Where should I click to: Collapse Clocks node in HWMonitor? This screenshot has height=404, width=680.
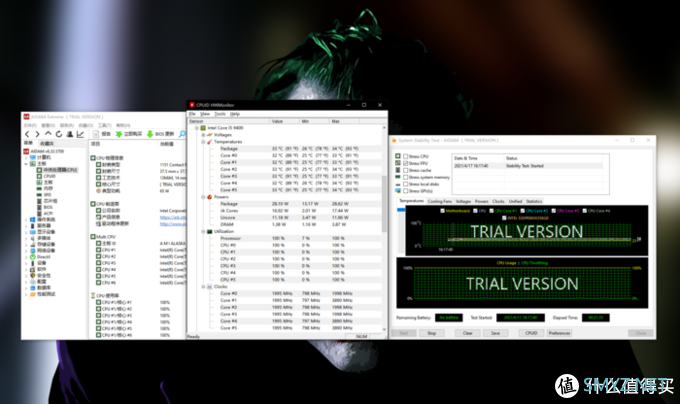(203, 287)
